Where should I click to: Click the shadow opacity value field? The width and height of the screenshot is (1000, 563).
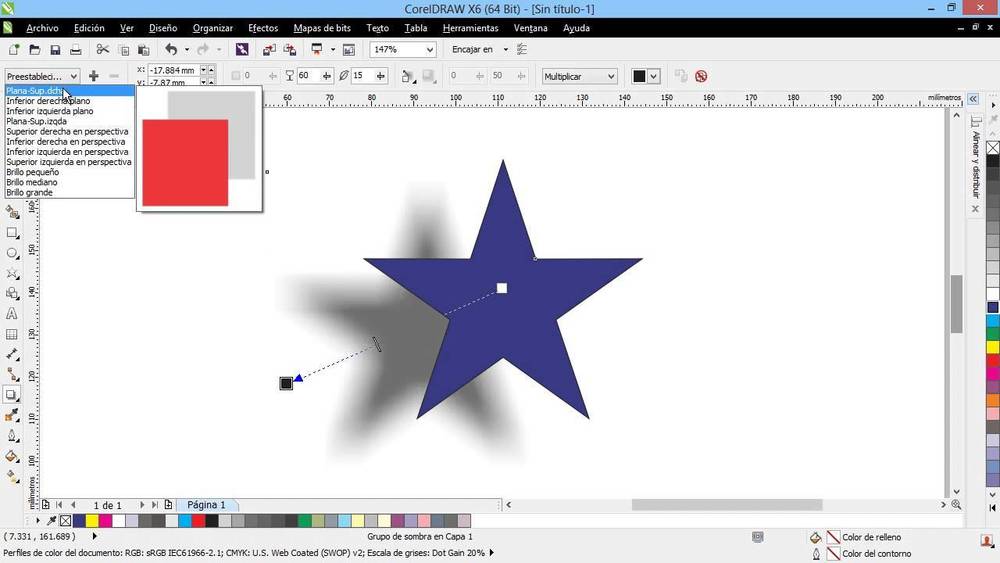coord(304,76)
